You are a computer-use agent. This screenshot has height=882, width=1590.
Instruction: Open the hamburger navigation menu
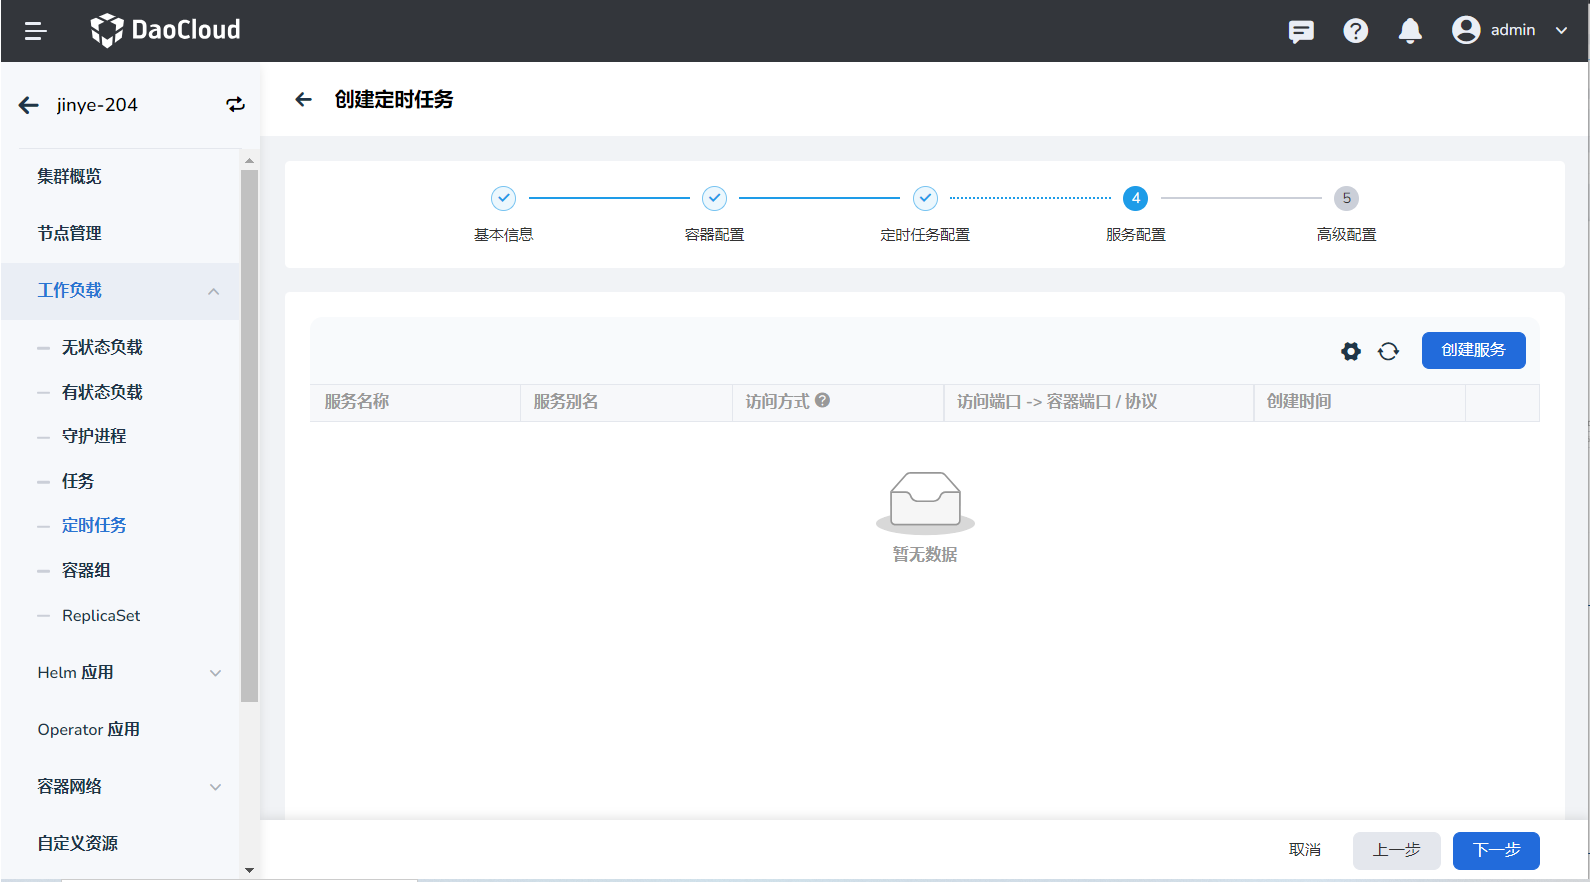click(36, 31)
